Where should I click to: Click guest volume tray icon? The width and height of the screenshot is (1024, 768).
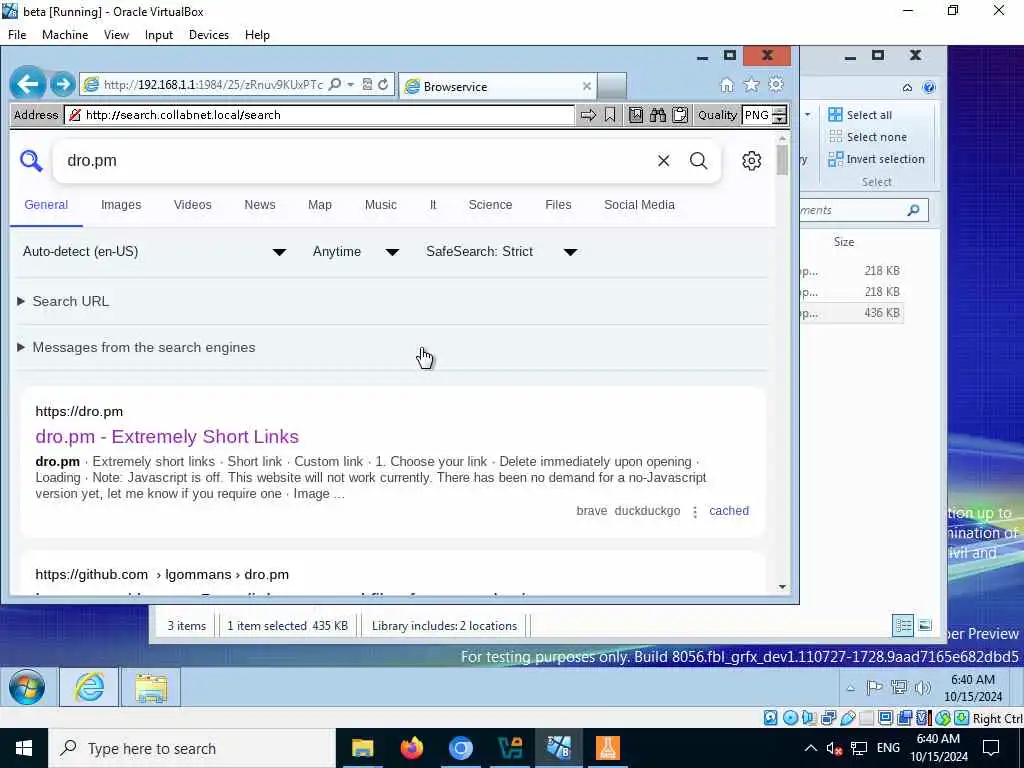tap(923, 688)
